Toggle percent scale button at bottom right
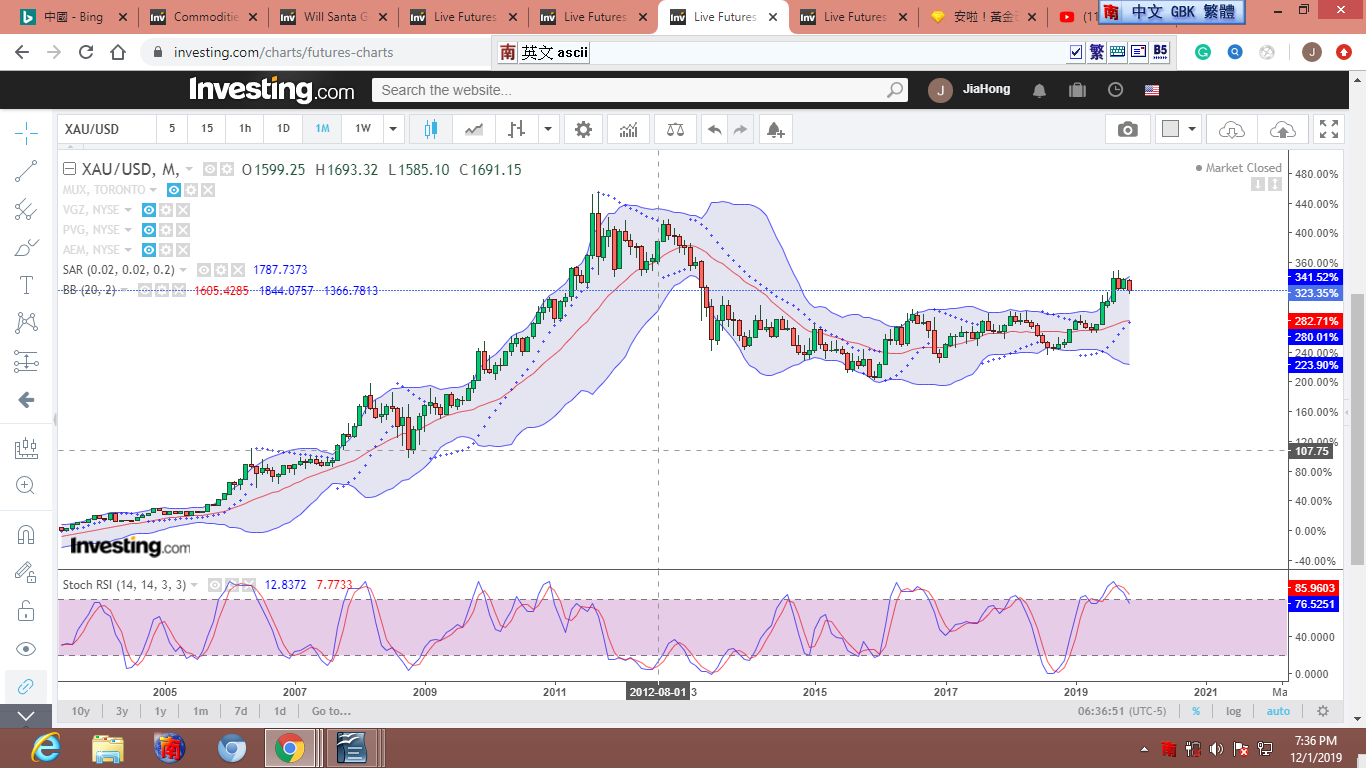This screenshot has height=768, width=1366. pyautogui.click(x=1196, y=711)
